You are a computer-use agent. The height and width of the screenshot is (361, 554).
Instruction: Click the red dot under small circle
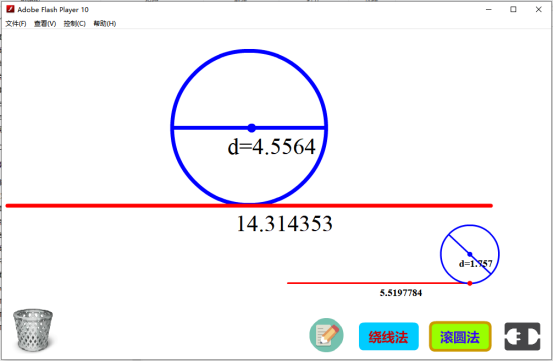coord(470,283)
